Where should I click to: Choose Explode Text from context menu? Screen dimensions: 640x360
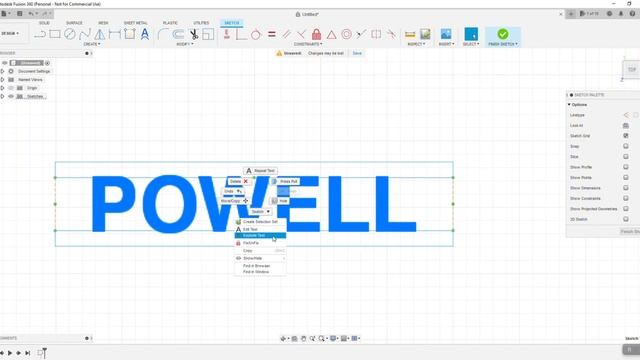[x=260, y=236]
